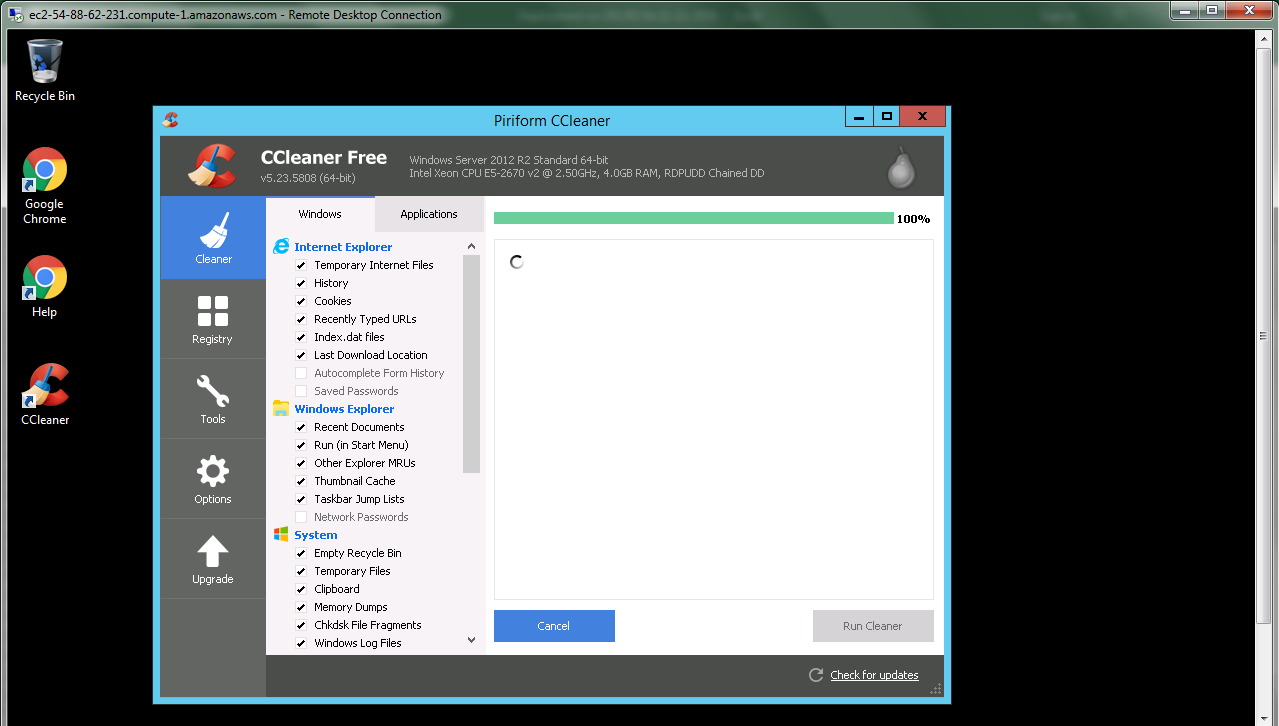Select the Windows tab
This screenshot has width=1279, height=726.
(320, 214)
